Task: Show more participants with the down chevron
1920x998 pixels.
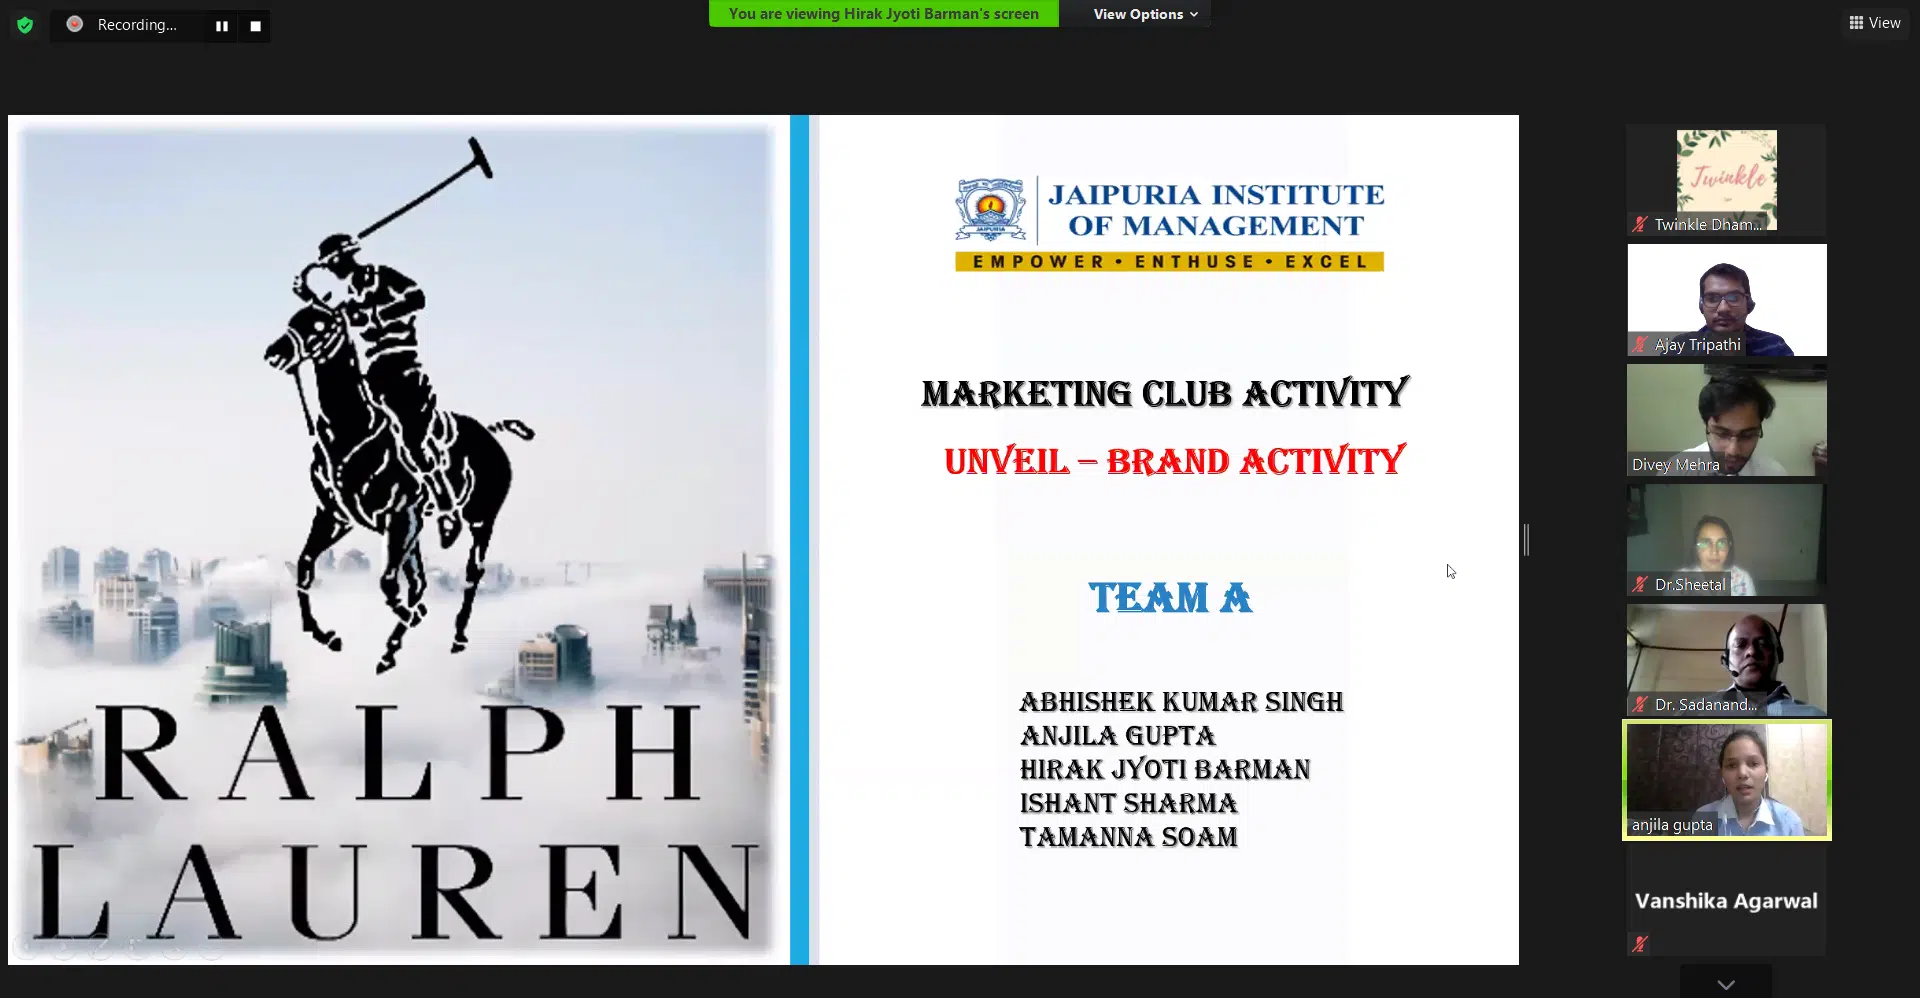Action: (x=1726, y=984)
